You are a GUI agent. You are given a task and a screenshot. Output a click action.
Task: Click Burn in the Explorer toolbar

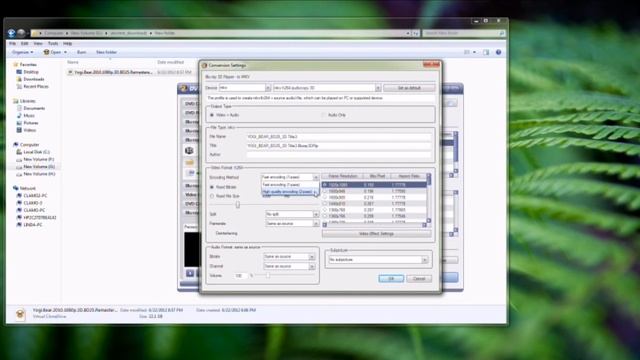[x=81, y=52]
